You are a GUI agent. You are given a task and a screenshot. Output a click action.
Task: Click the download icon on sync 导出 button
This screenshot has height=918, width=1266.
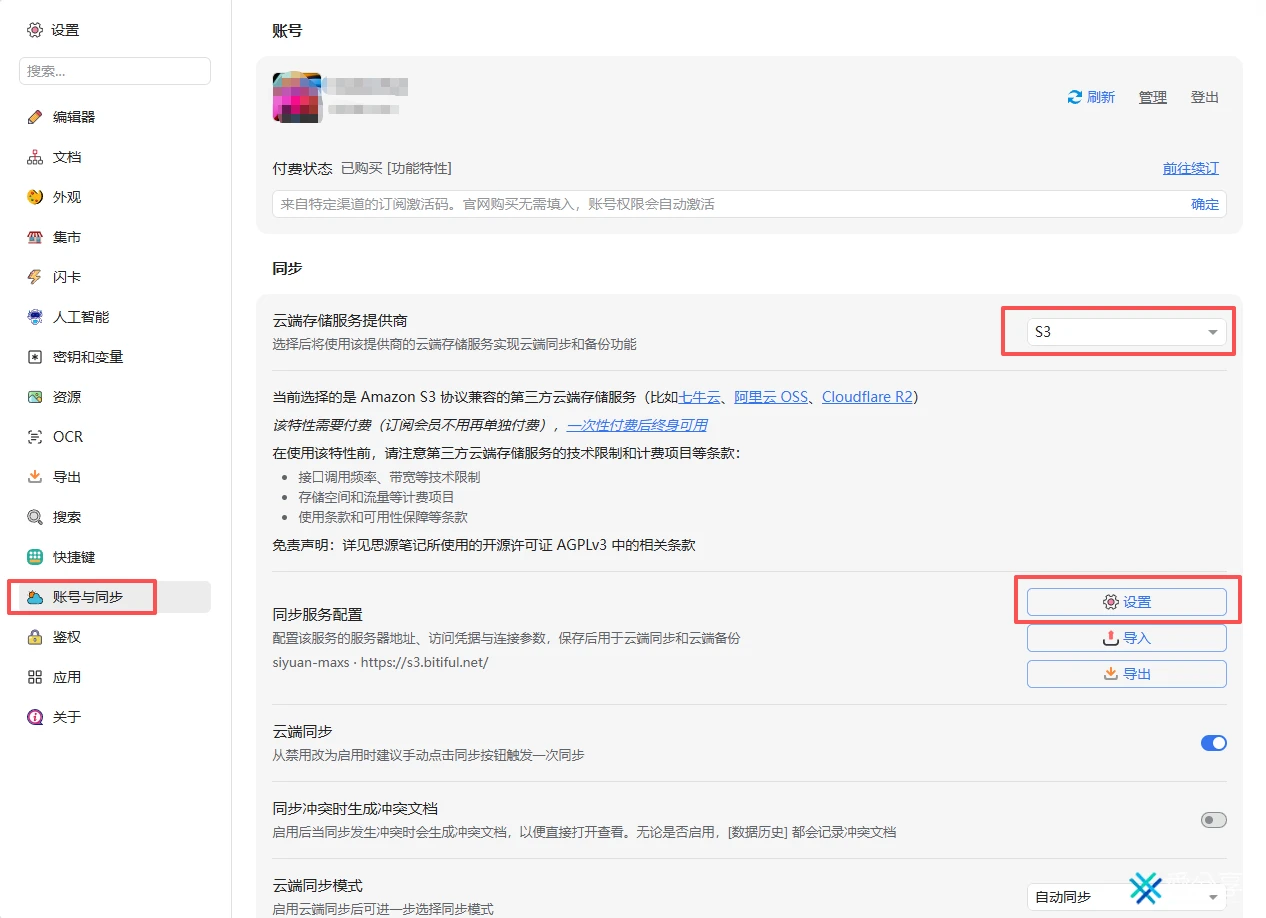pyautogui.click(x=1110, y=674)
